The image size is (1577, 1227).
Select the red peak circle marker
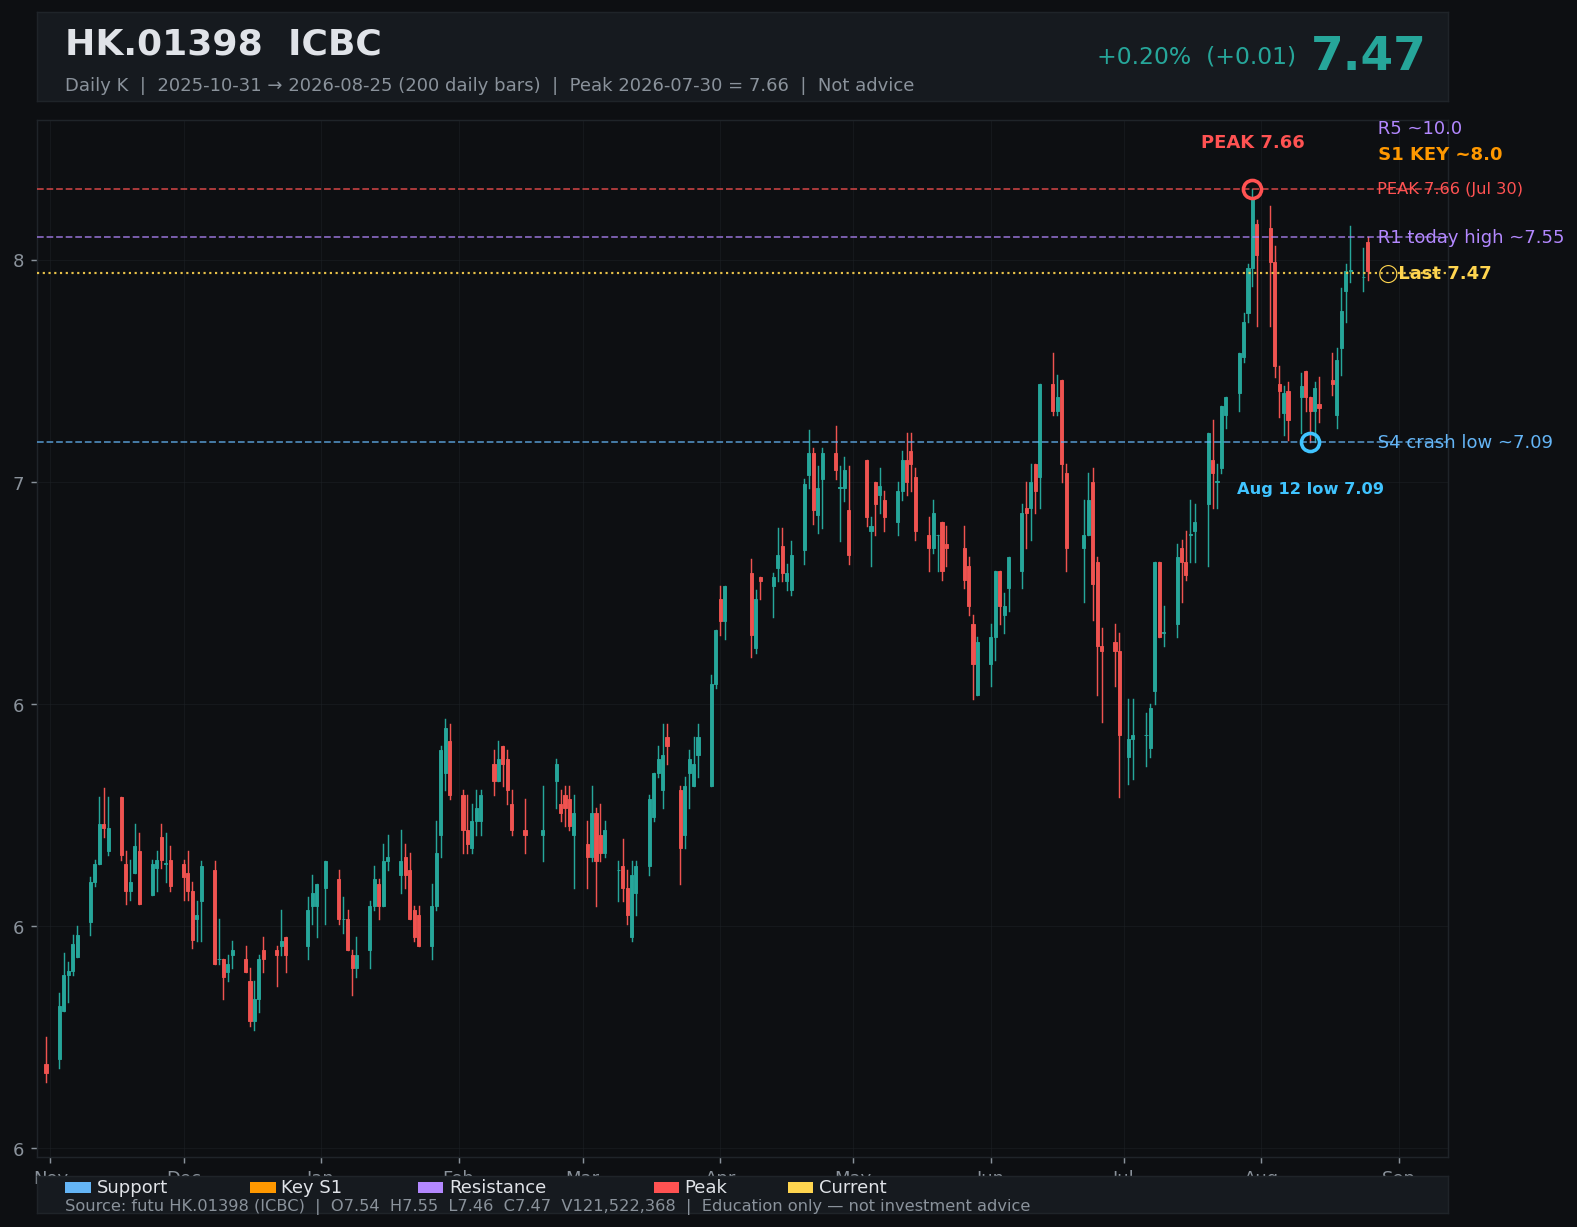(x=1252, y=189)
